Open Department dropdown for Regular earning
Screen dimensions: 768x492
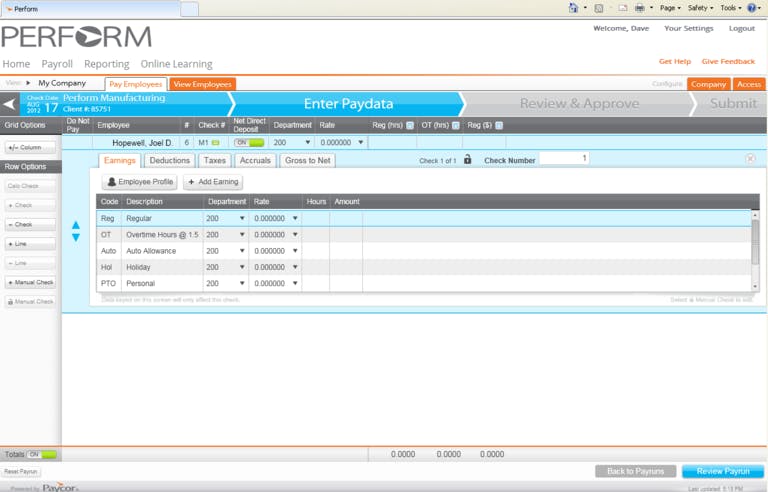point(242,218)
